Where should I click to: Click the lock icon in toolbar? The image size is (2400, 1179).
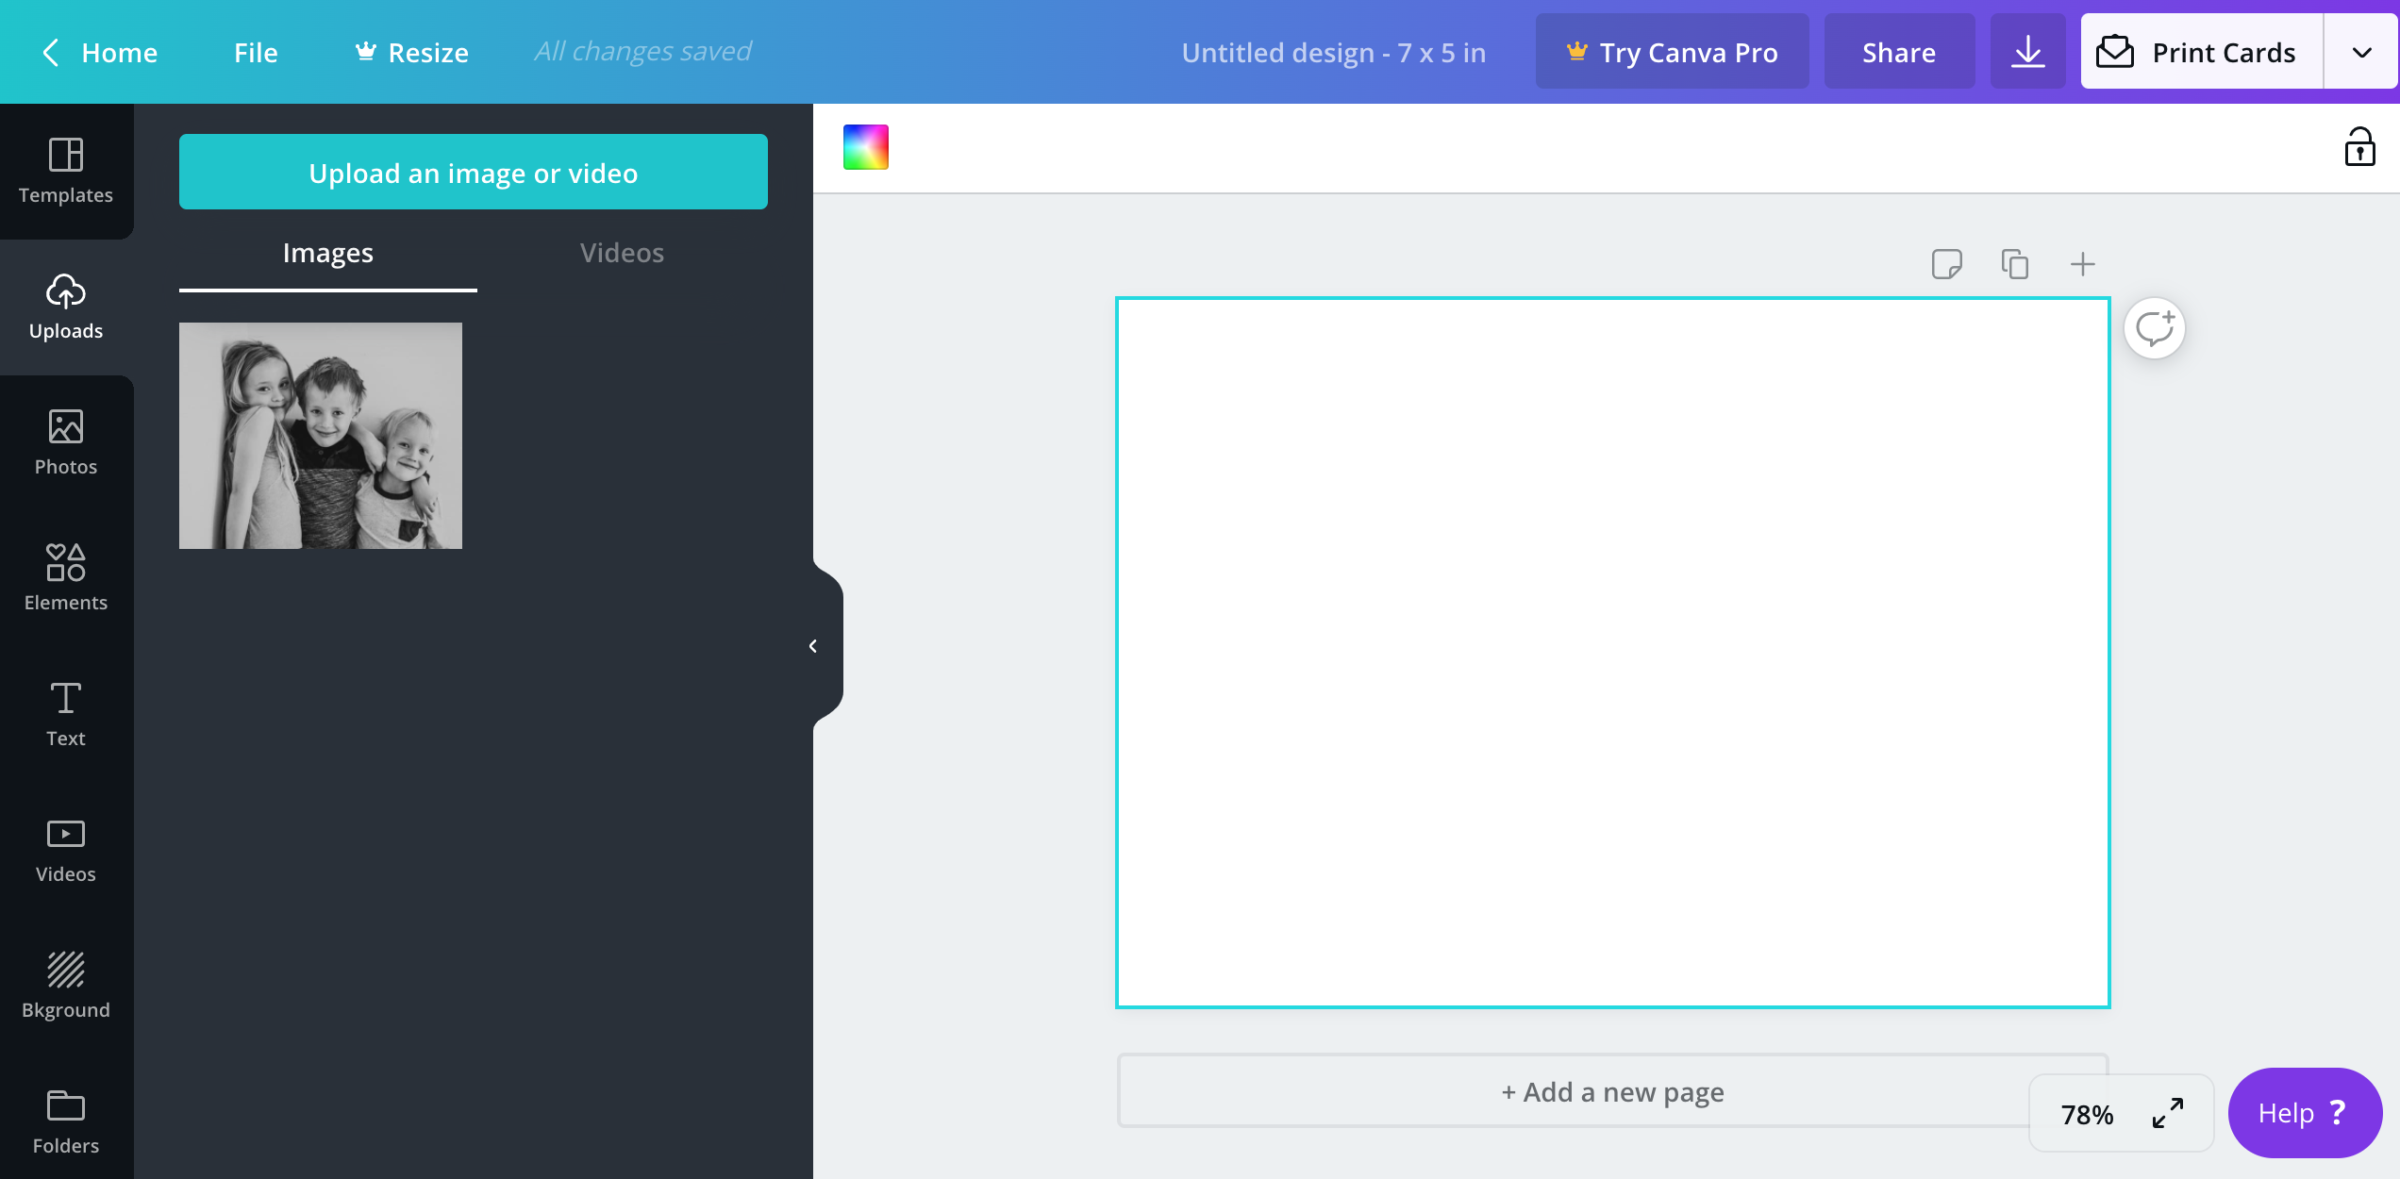[2359, 147]
